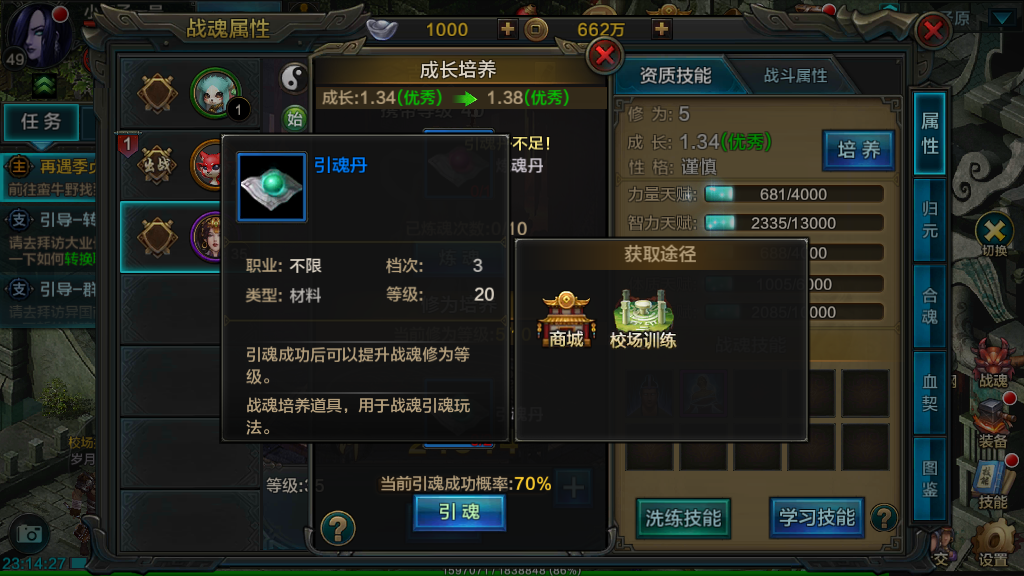This screenshot has width=1024, height=576.
Task: Click the help icon beside 学习技能
Action: point(884,519)
